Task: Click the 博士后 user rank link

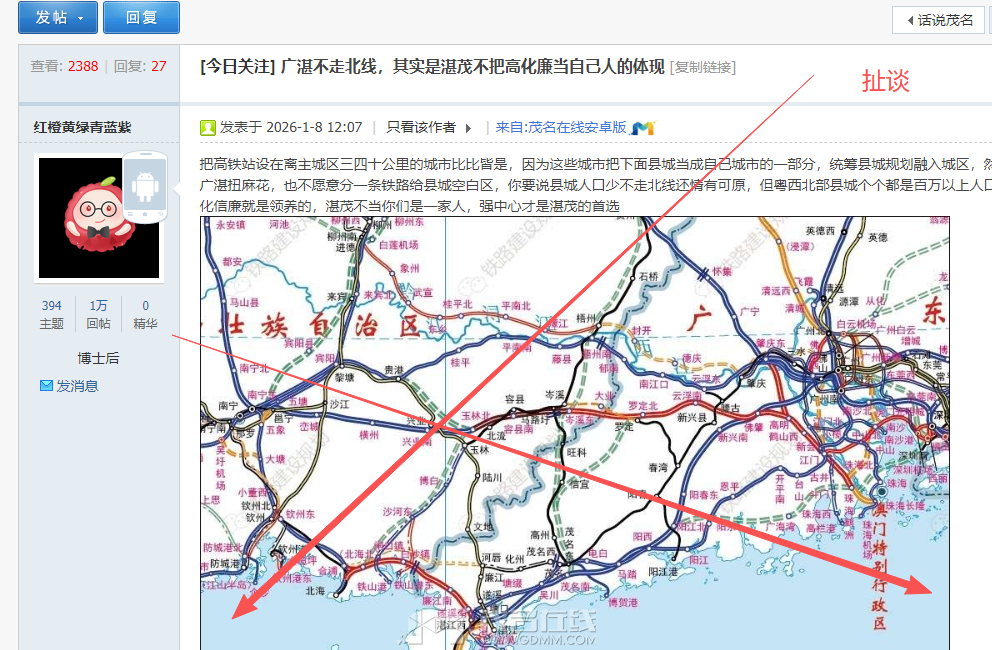Action: tap(98, 358)
